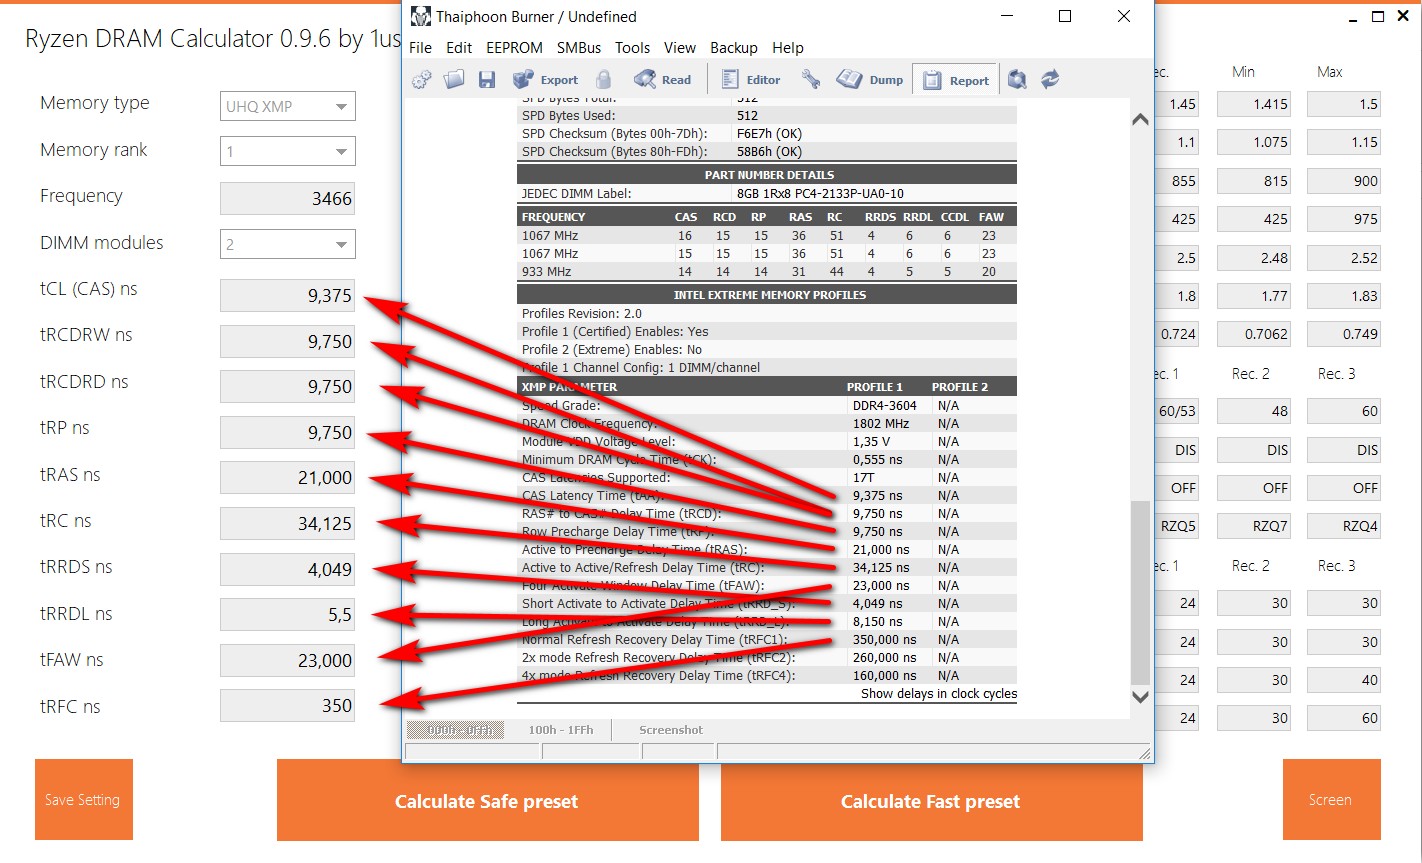Click the tRRDS ns field
Viewport: 1422px width, 863px height.
(288, 569)
